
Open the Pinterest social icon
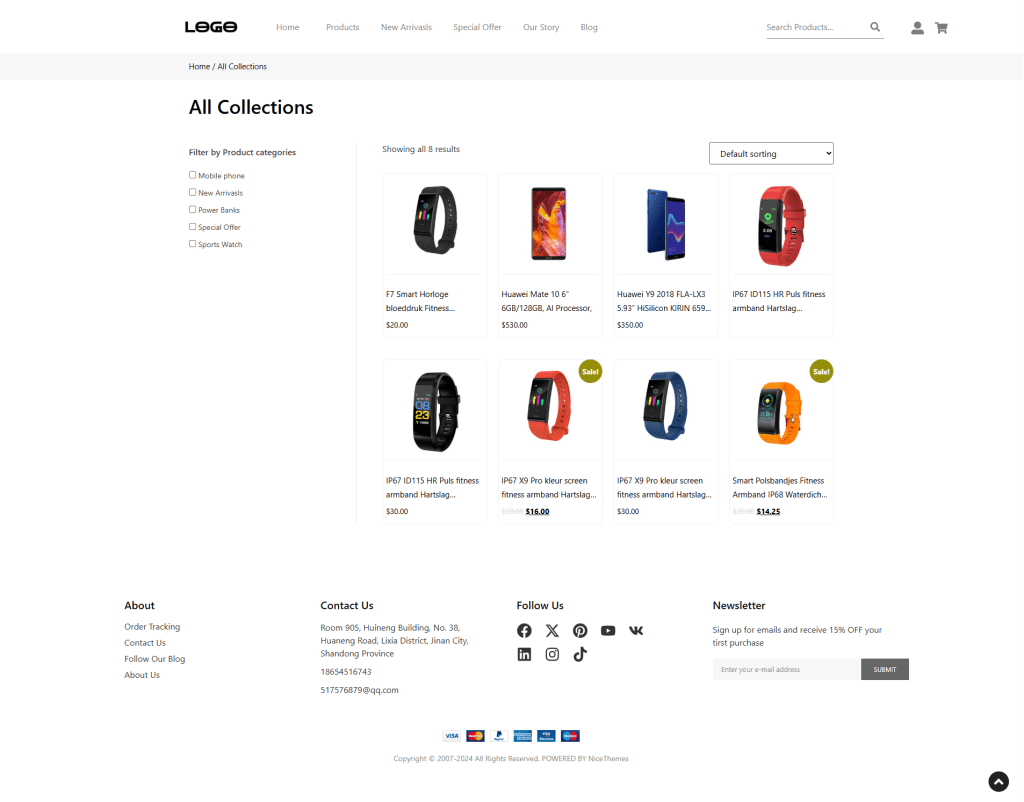coord(580,630)
